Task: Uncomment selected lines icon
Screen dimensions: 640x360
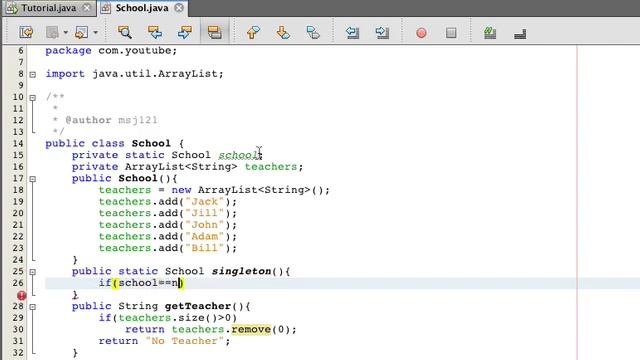Action: tap(520, 33)
